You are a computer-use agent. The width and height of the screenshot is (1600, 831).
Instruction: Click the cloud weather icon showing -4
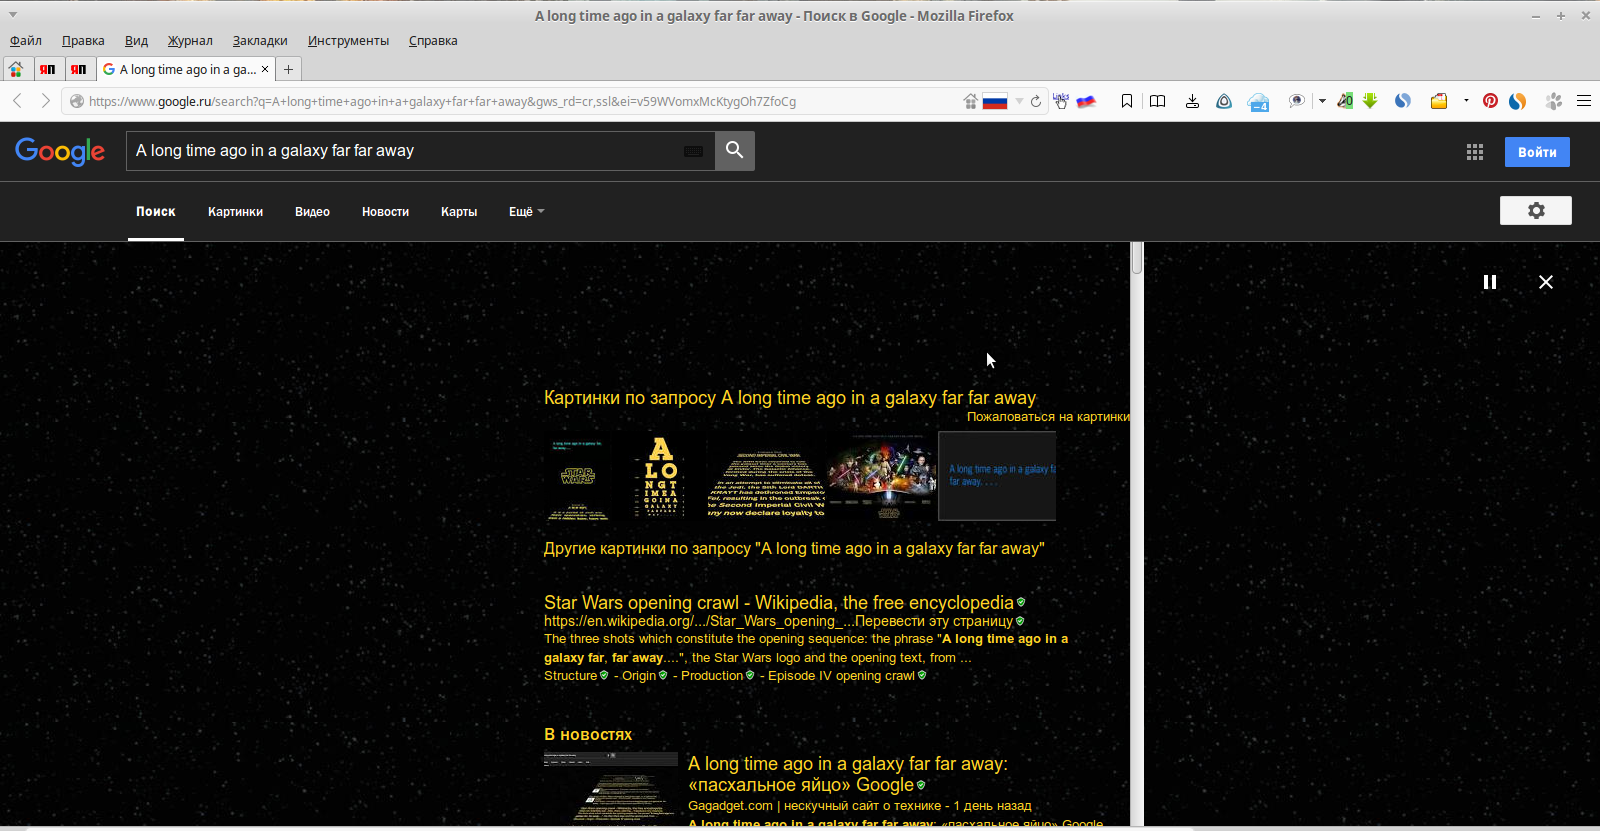coord(1259,102)
